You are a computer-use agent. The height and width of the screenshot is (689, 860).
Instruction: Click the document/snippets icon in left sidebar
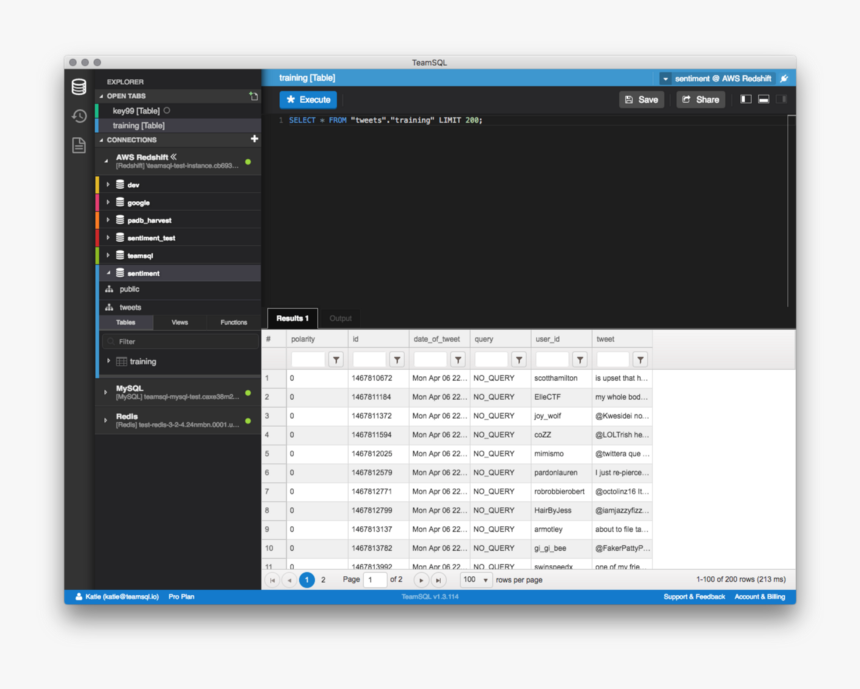click(78, 146)
